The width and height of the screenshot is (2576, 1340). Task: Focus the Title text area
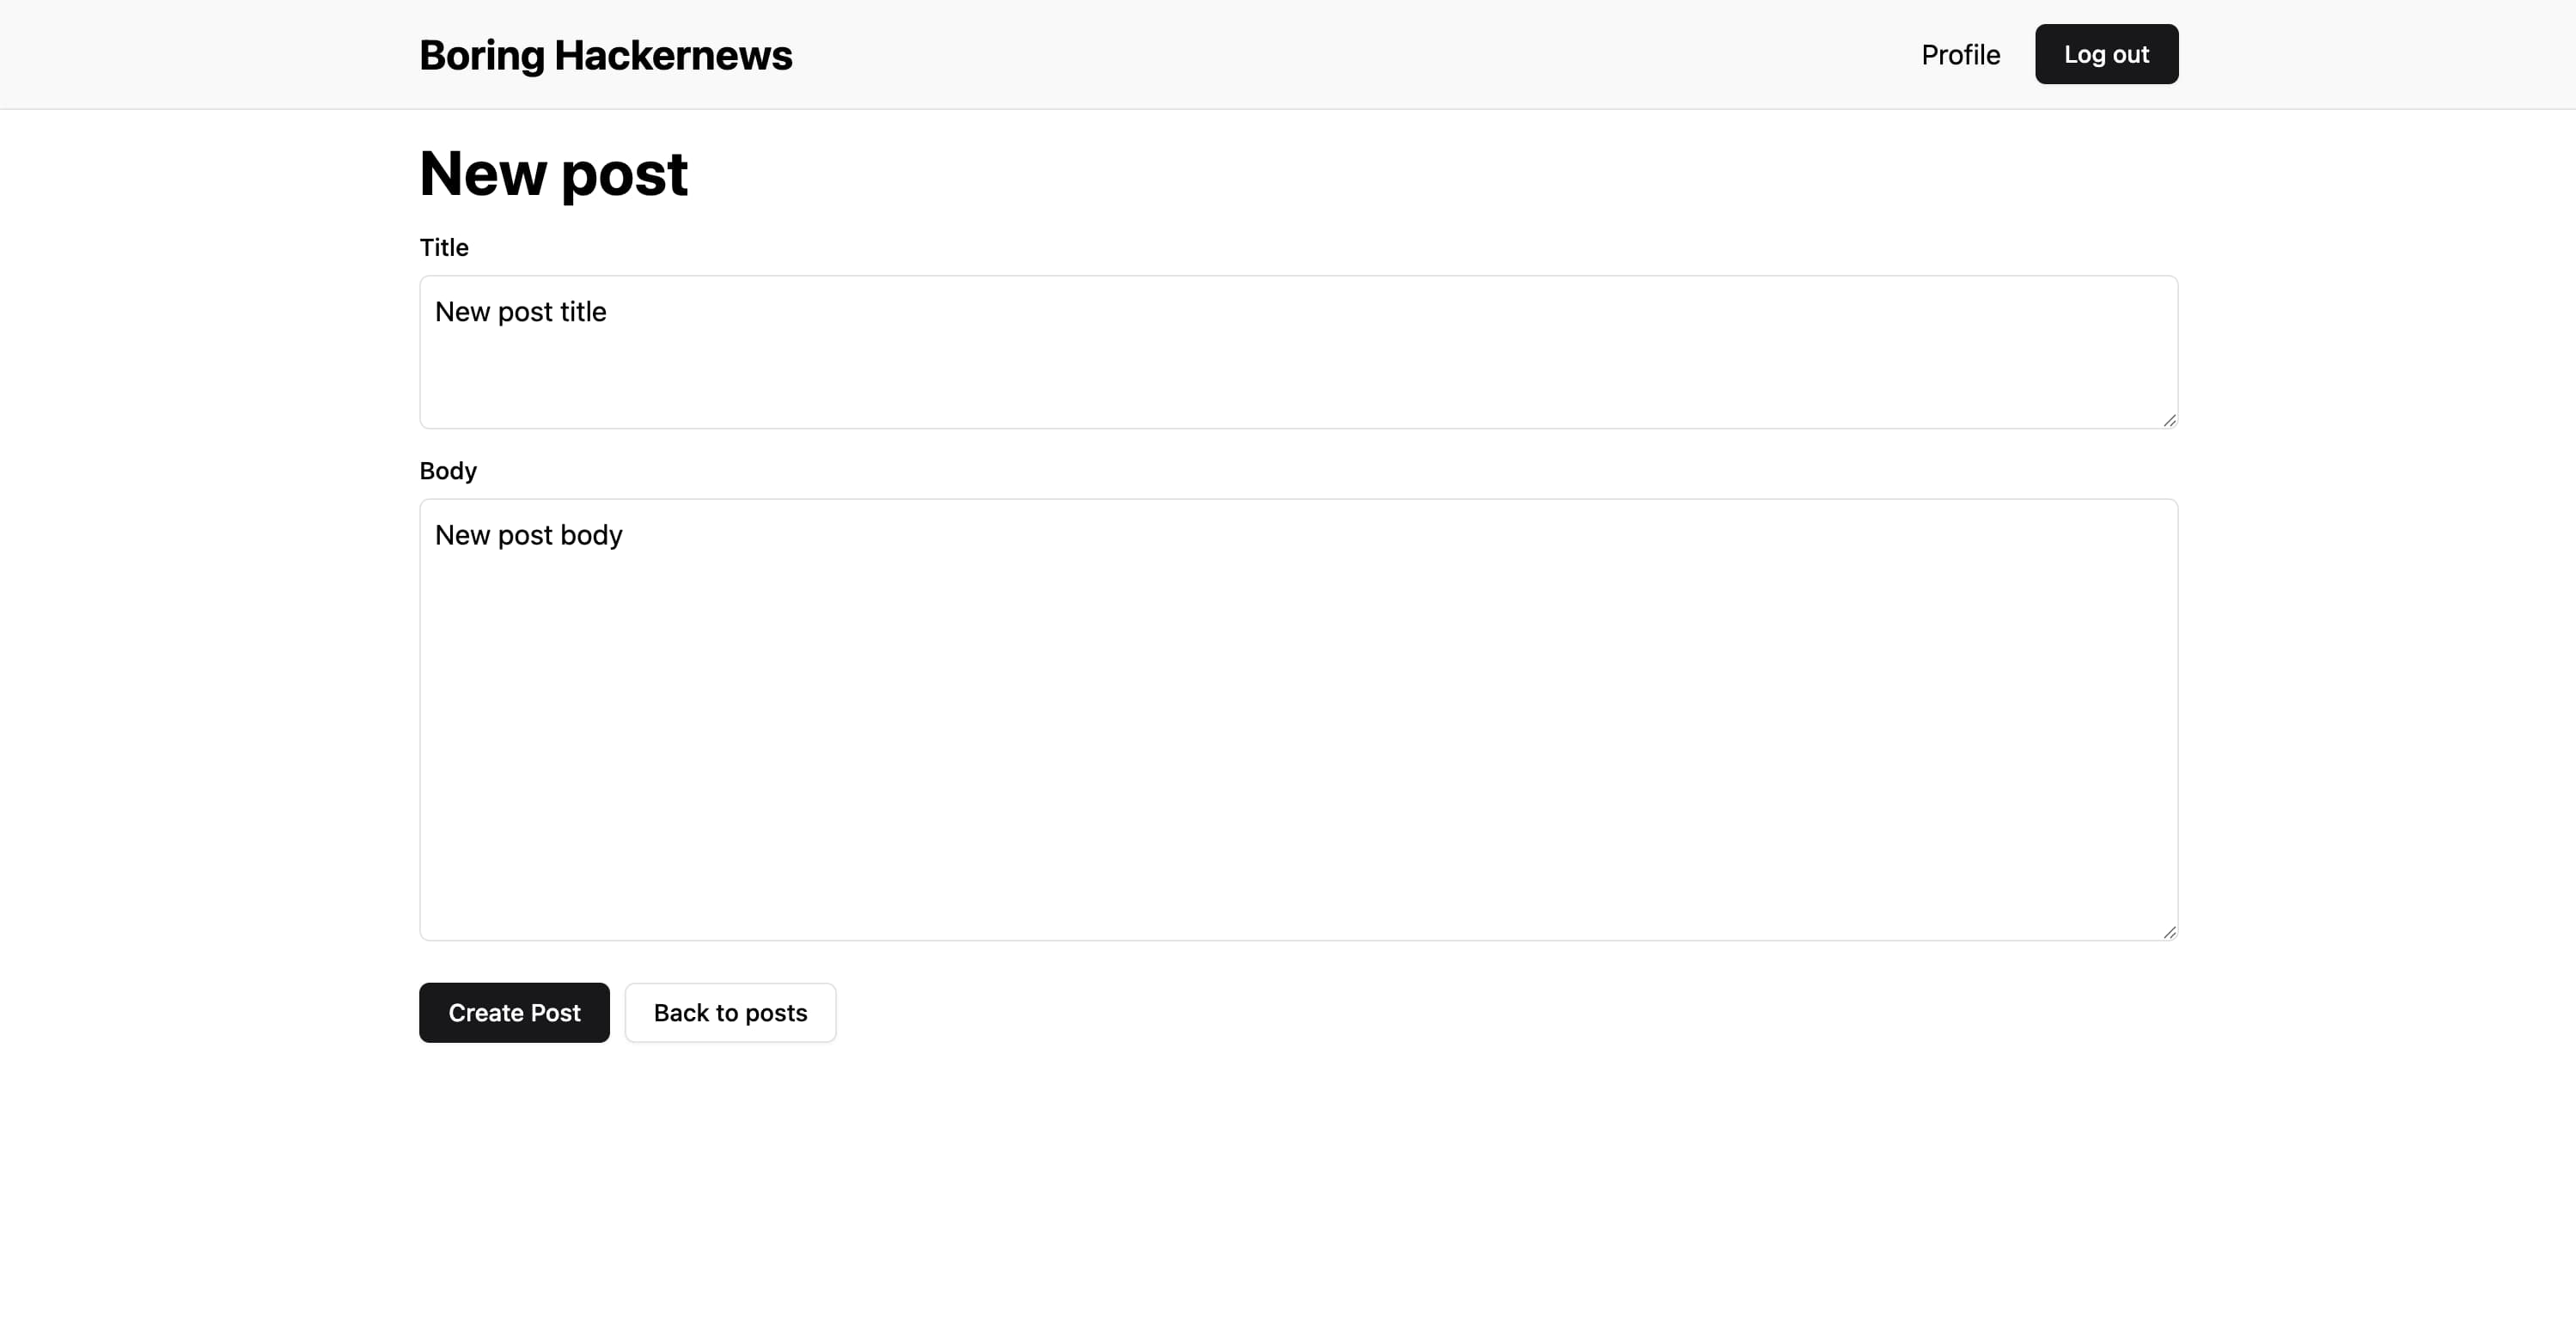click(x=1298, y=352)
